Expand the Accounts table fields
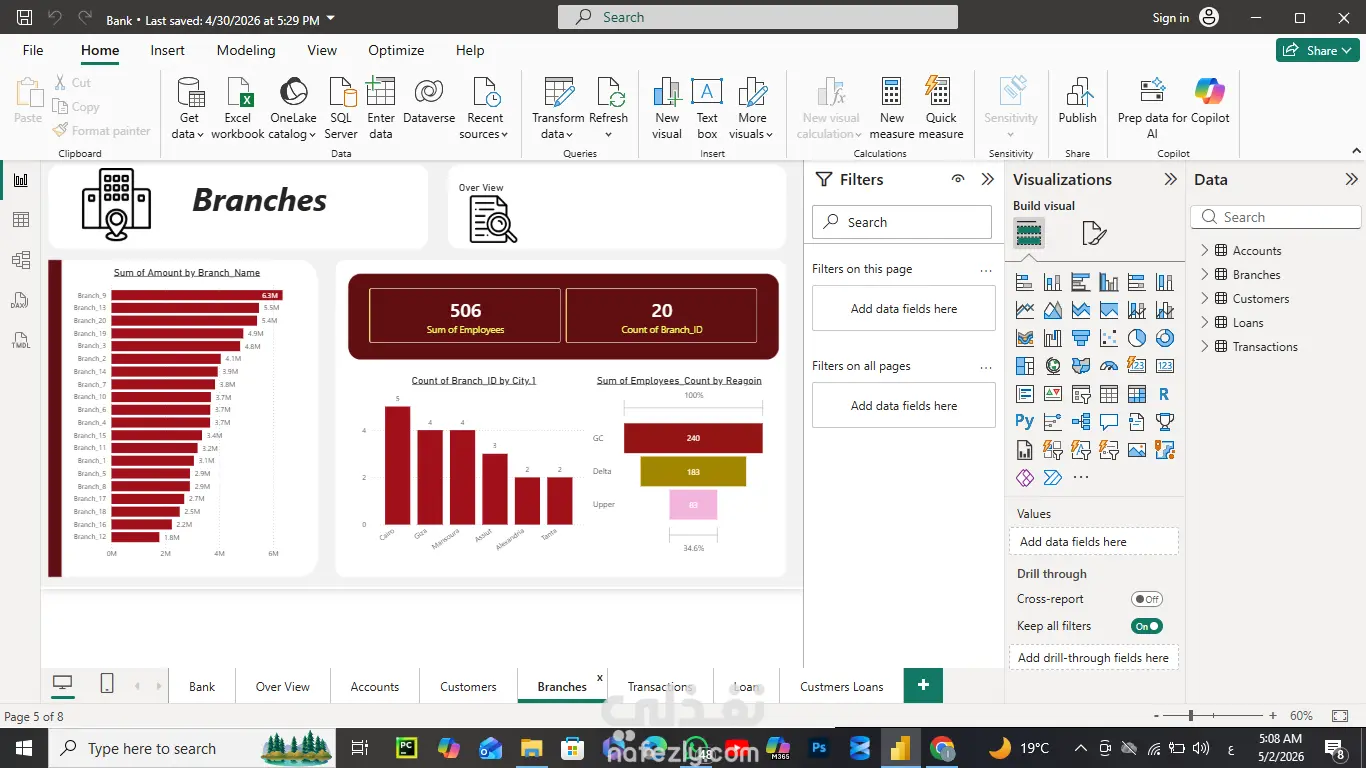 pyautogui.click(x=1204, y=250)
